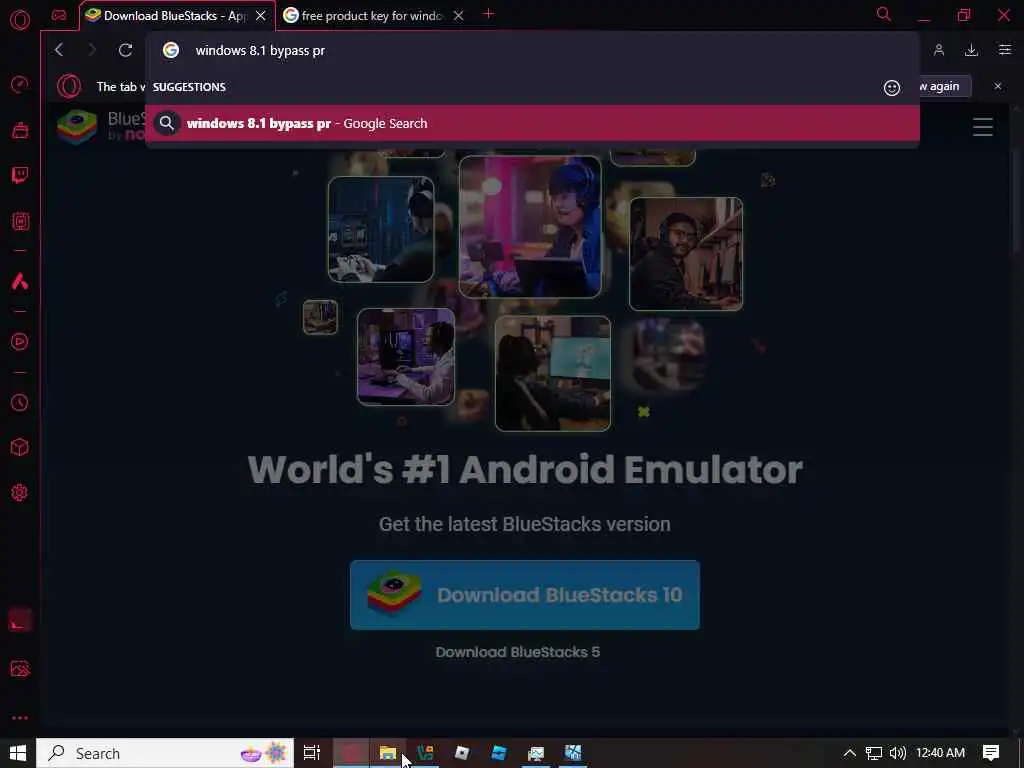Open Easy Setup sliders icon
This screenshot has width=1024, height=768.
(x=1004, y=50)
